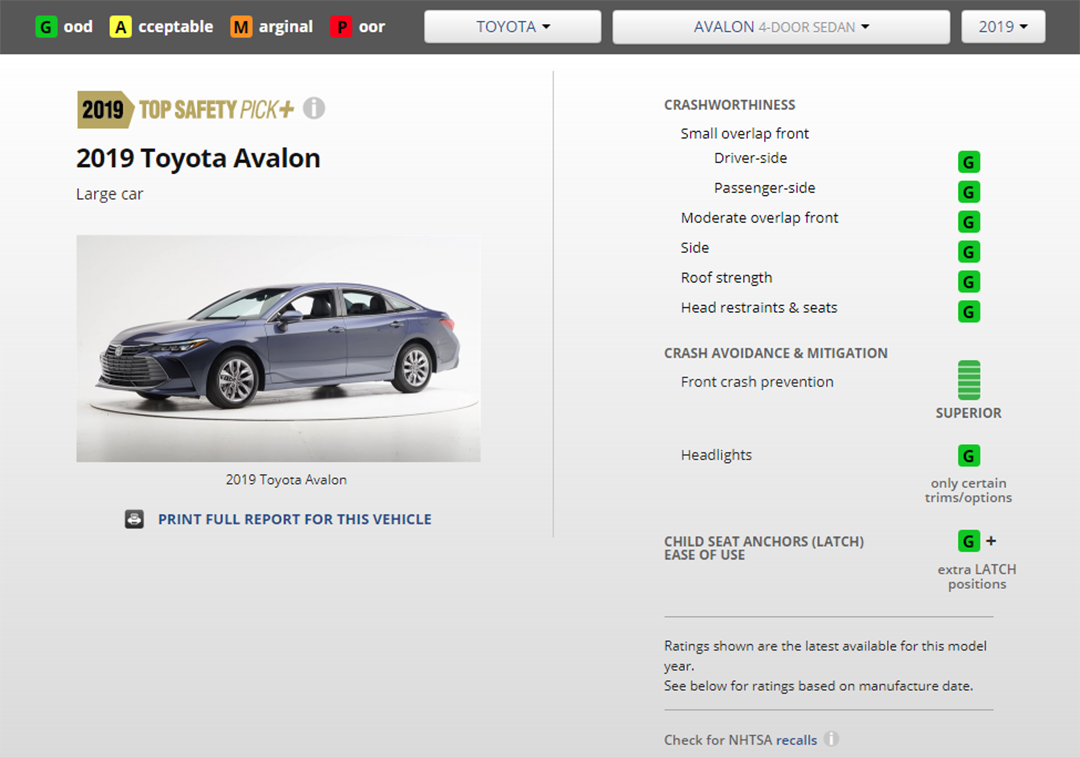The image size is (1080, 757).
Task: Click the Superior front crash prevention icon
Action: 968,381
